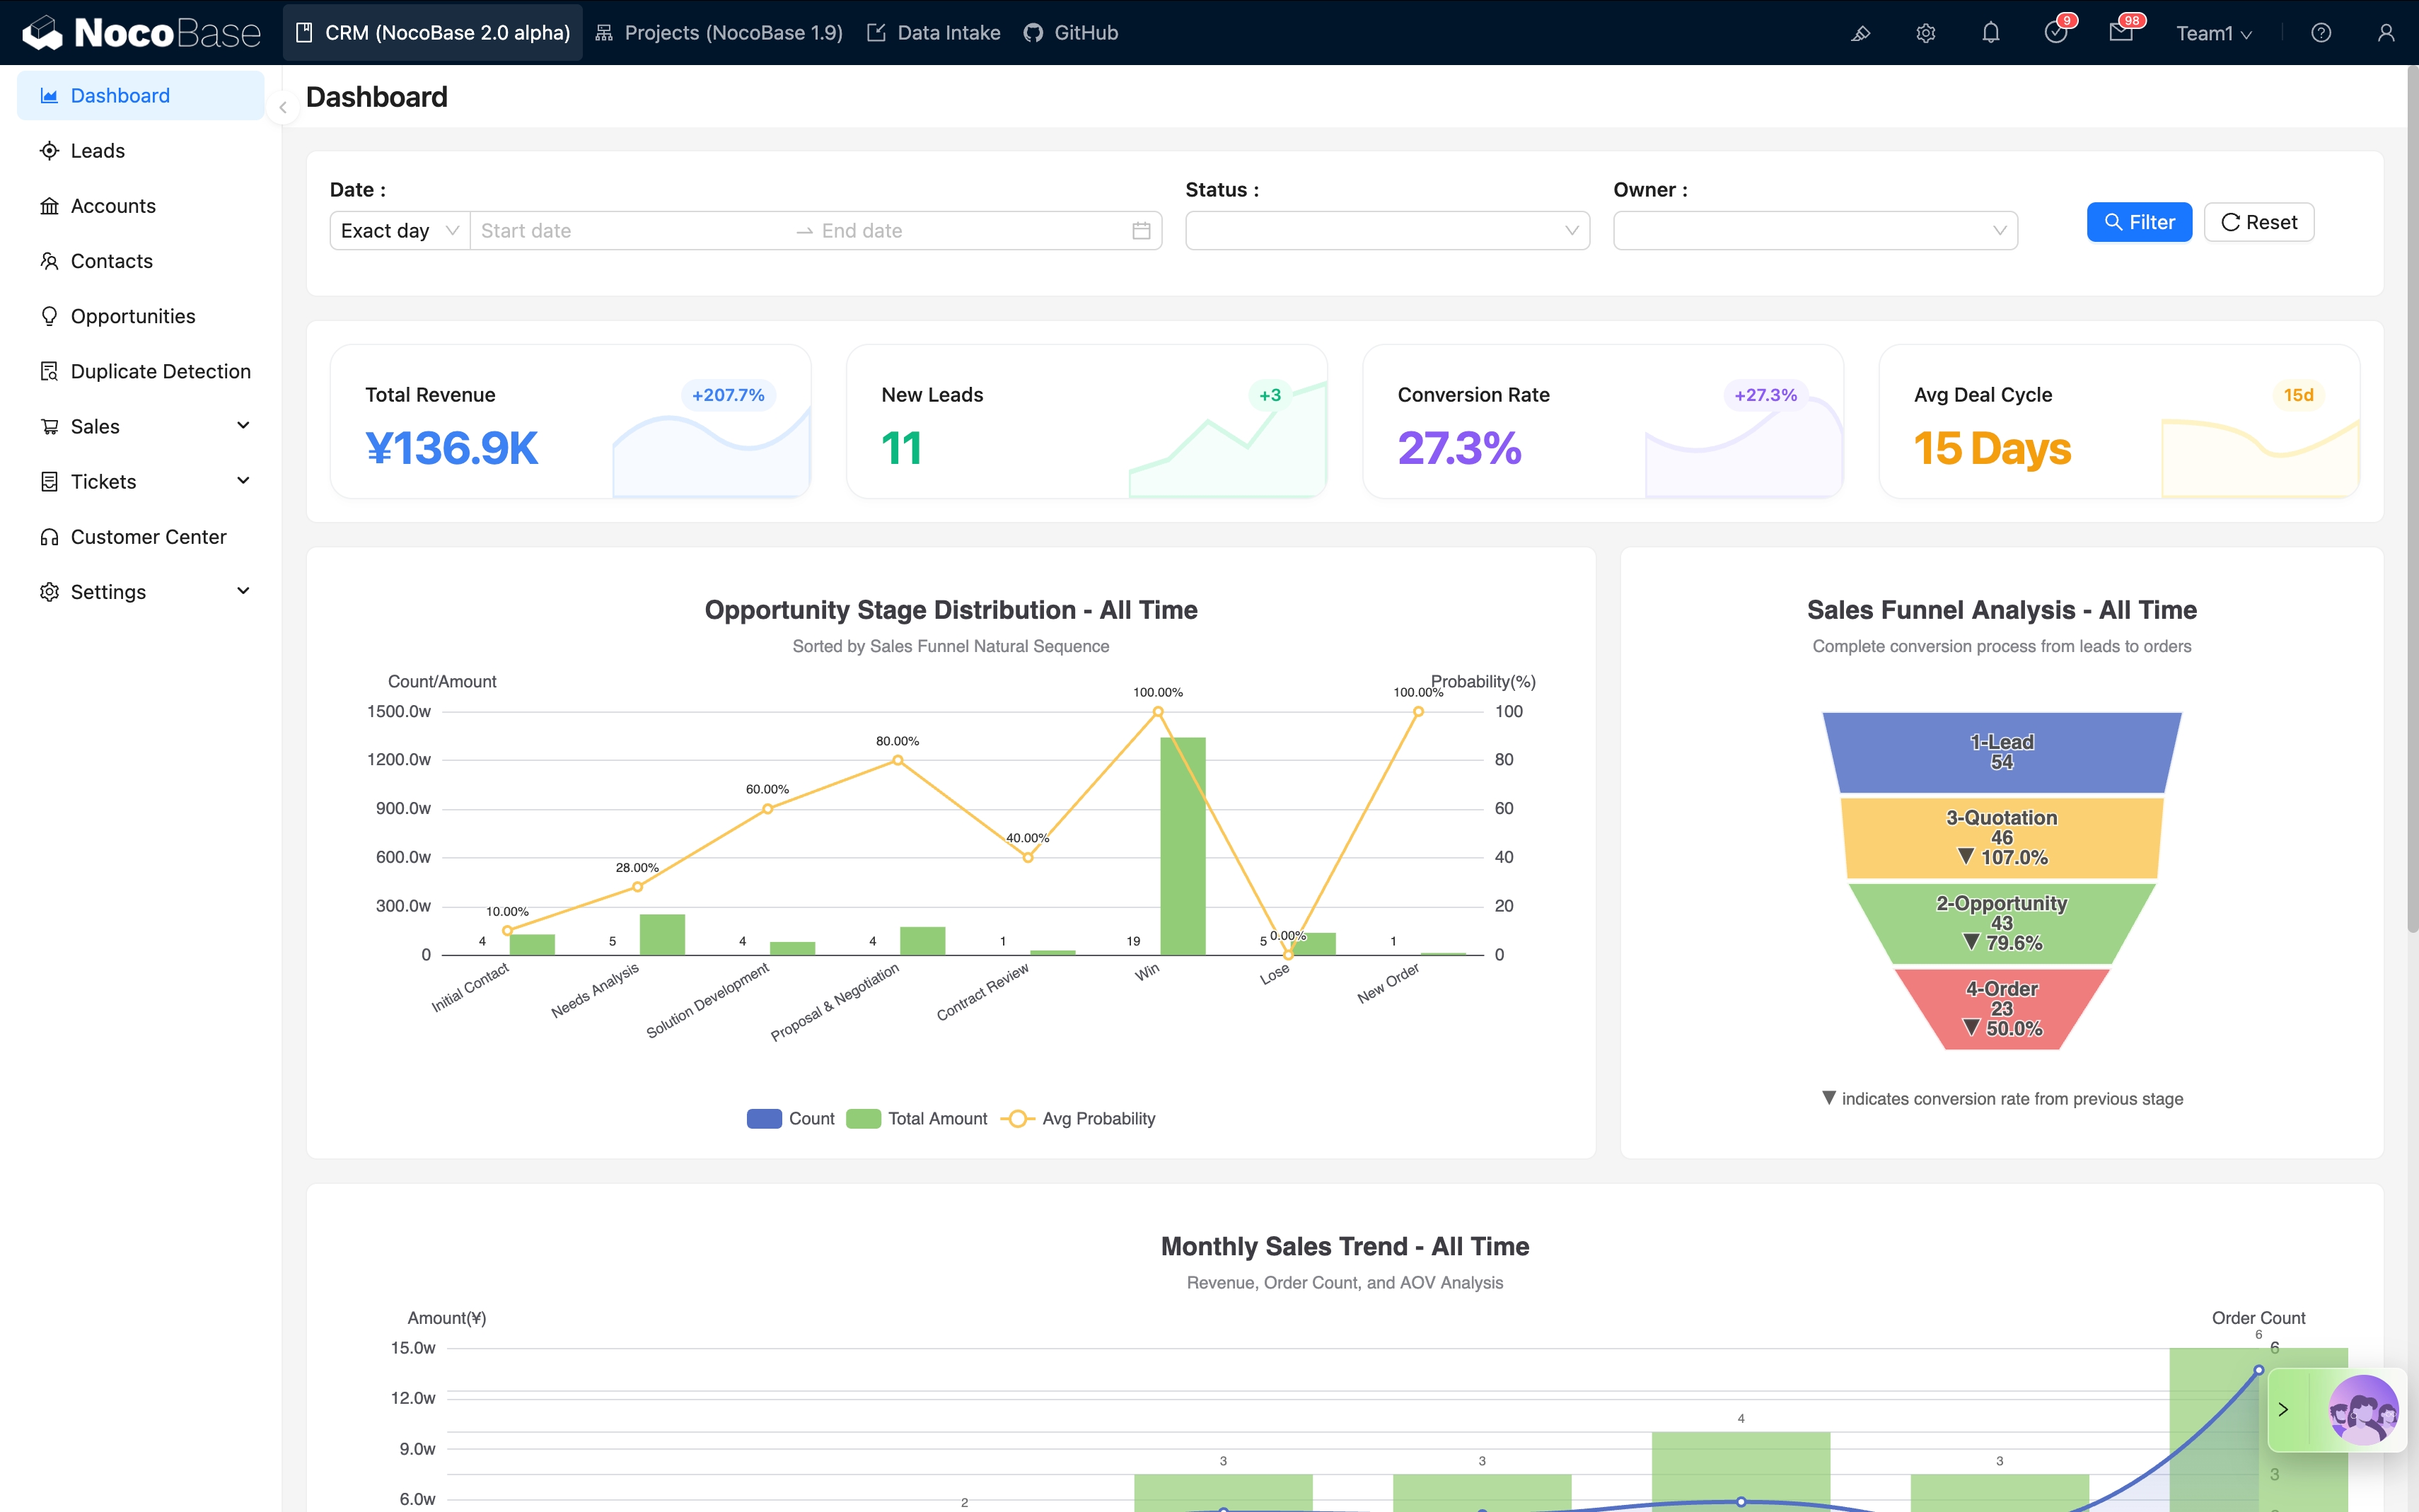Click the UI editor highlighter icon
The height and width of the screenshot is (1512, 2419).
[1860, 33]
